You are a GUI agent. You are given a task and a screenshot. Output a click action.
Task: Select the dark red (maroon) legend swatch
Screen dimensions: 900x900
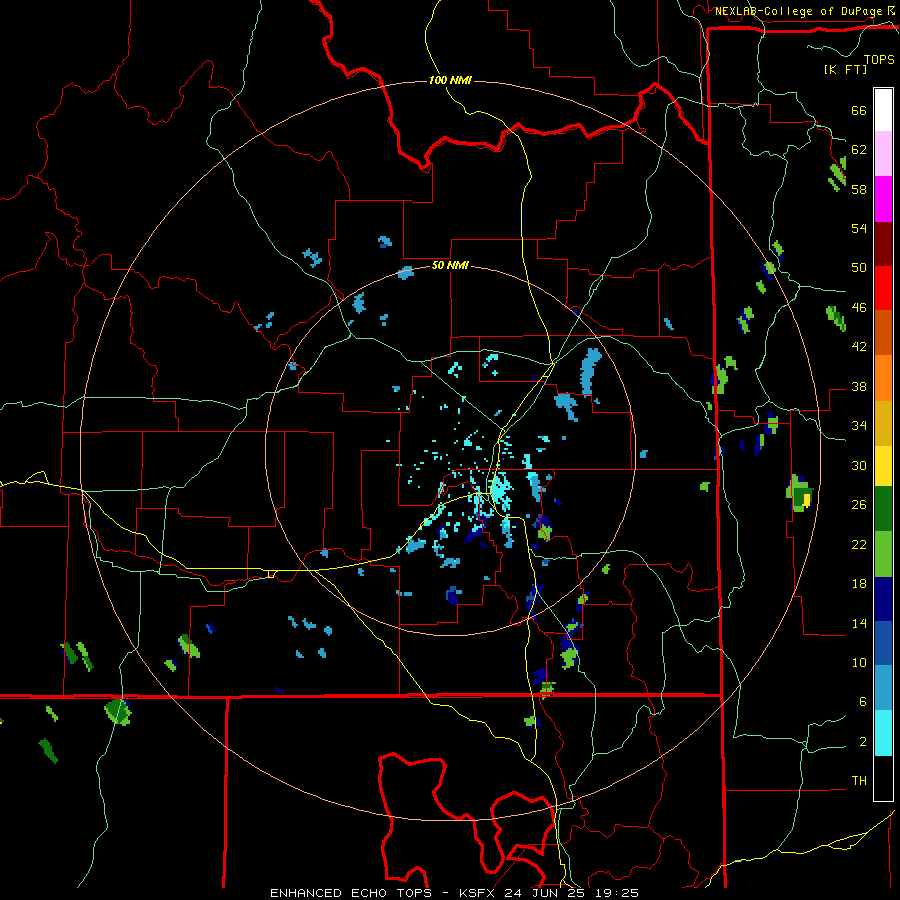coord(883,244)
